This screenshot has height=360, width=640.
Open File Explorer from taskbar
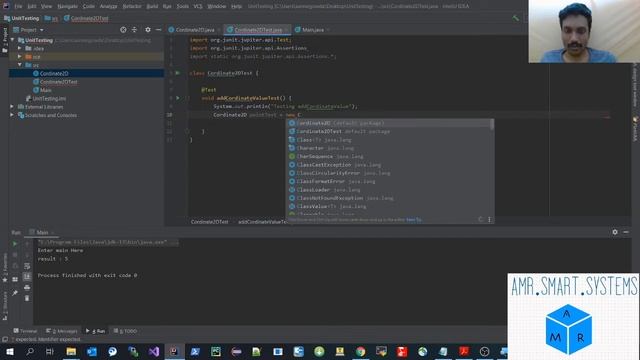[x=71, y=351]
